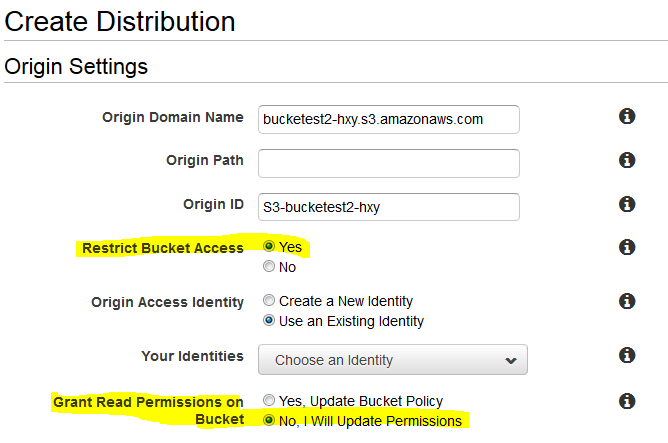This screenshot has height=443, width=668.
Task: Click the Create Distribution page title
Action: click(120, 20)
